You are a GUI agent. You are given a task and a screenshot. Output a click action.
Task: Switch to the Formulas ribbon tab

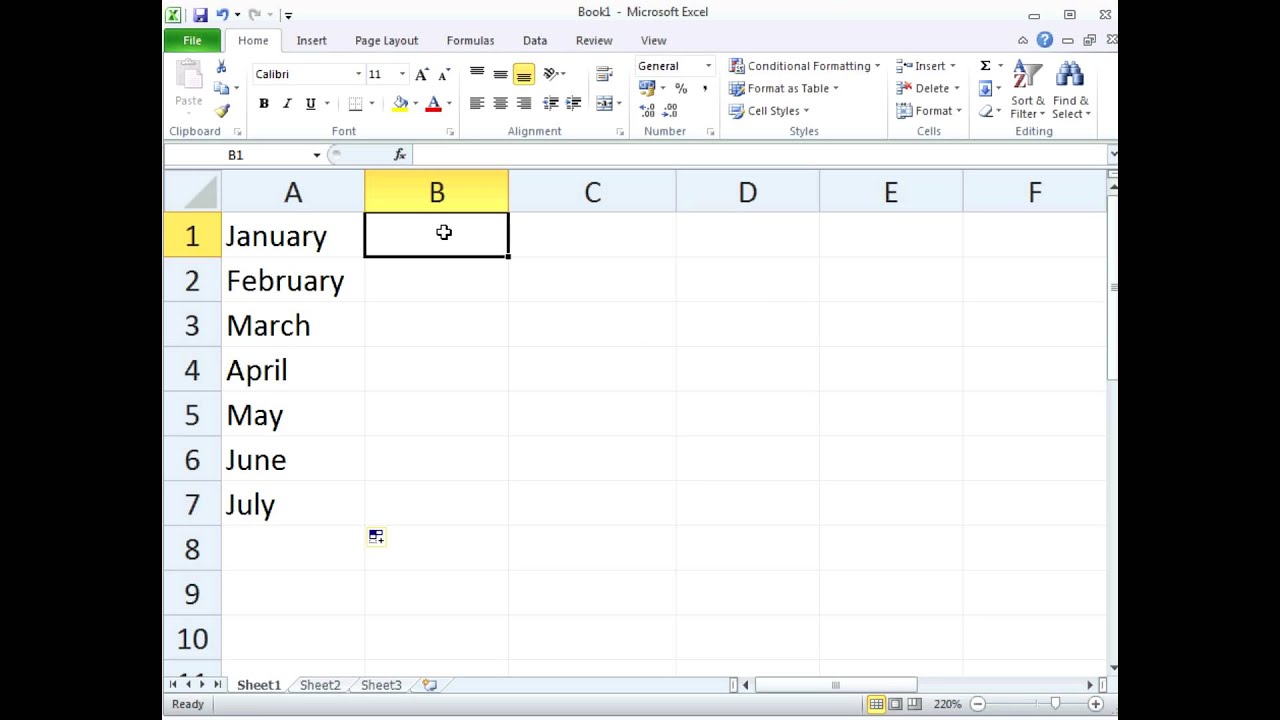[x=470, y=40]
